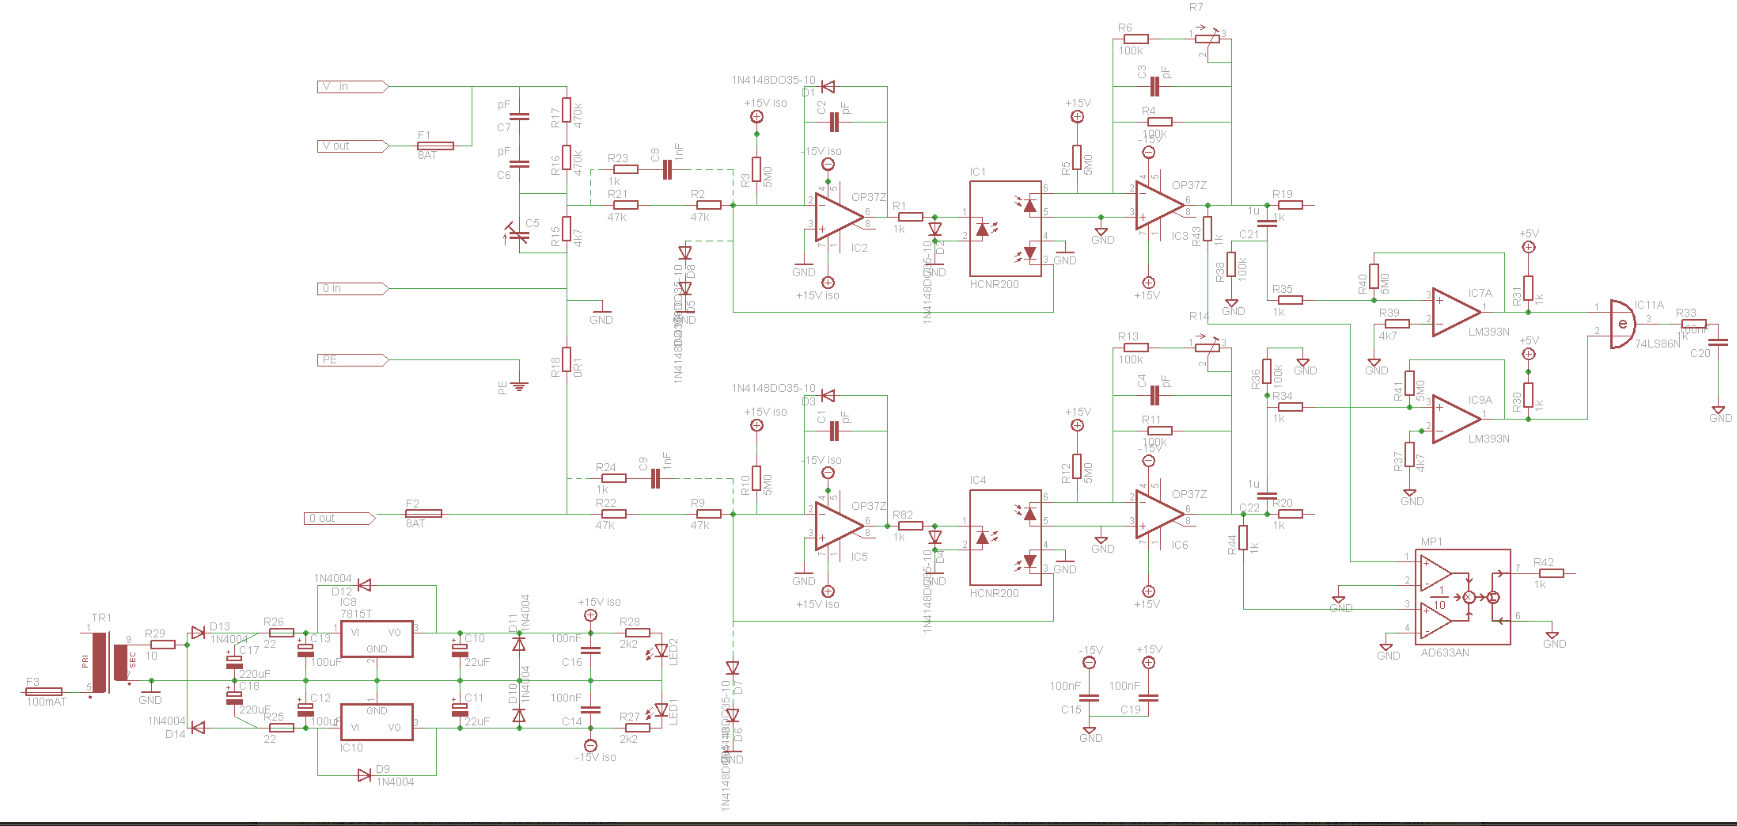
Task: Click resistor R1 after IC2 output
Action: coord(910,216)
